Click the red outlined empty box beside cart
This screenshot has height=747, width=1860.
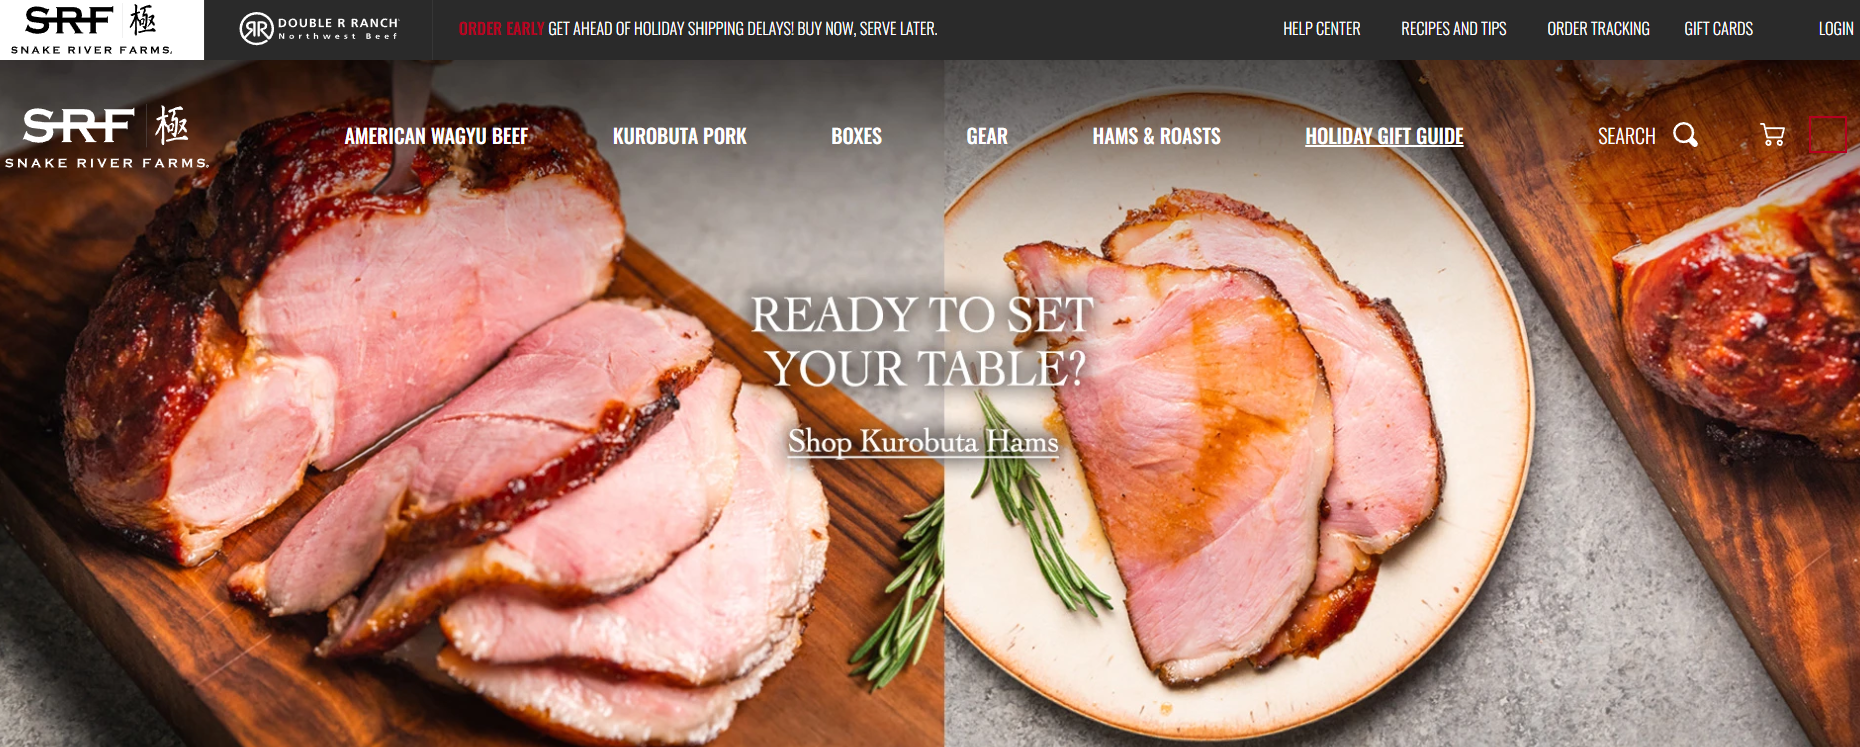tap(1828, 135)
